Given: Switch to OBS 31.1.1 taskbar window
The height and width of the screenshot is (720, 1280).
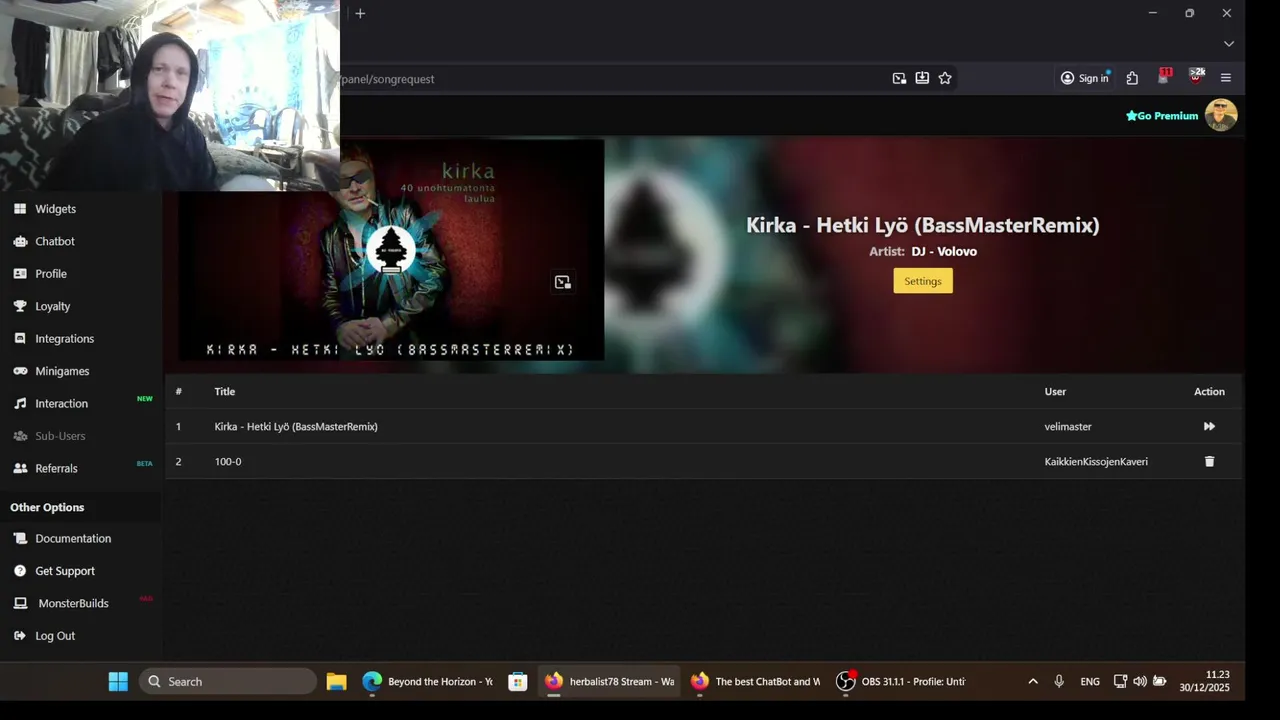Looking at the screenshot, I should (x=902, y=681).
